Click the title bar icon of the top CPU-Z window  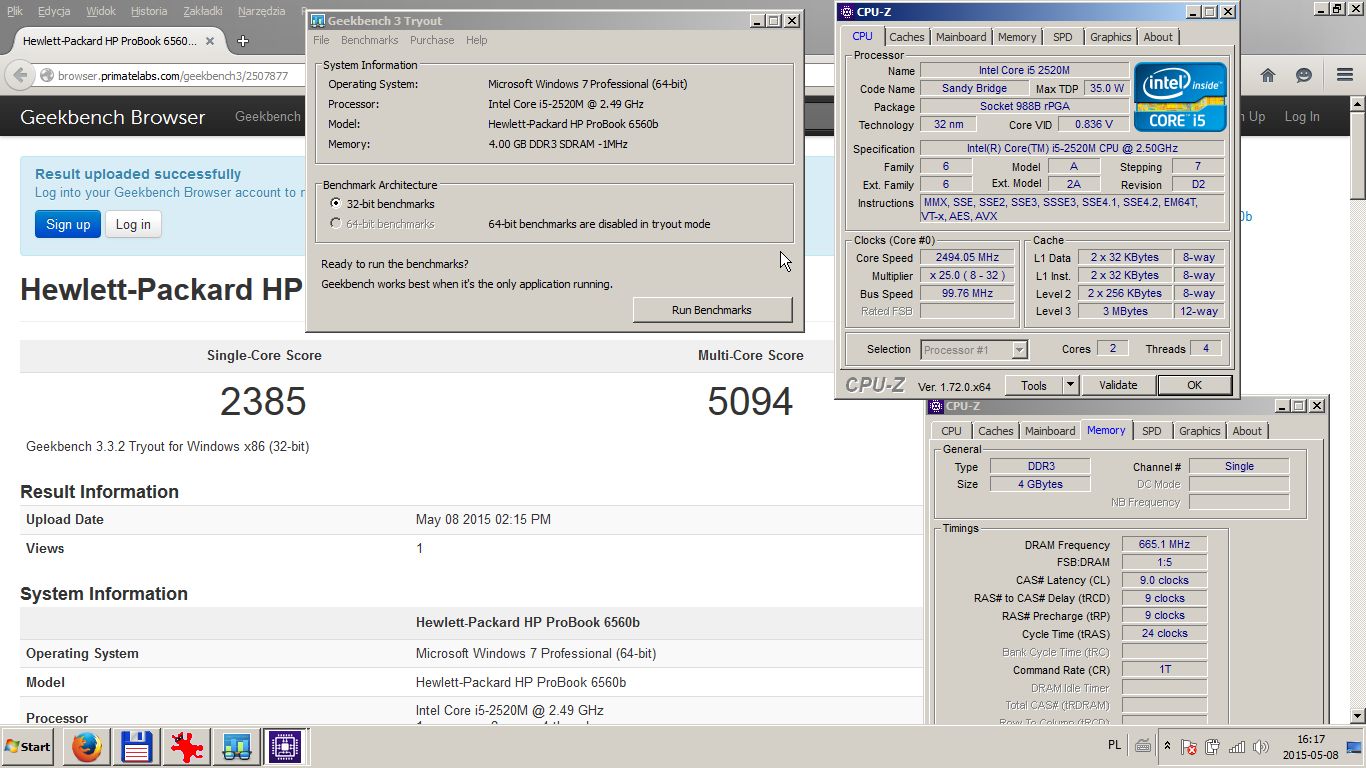(x=847, y=12)
